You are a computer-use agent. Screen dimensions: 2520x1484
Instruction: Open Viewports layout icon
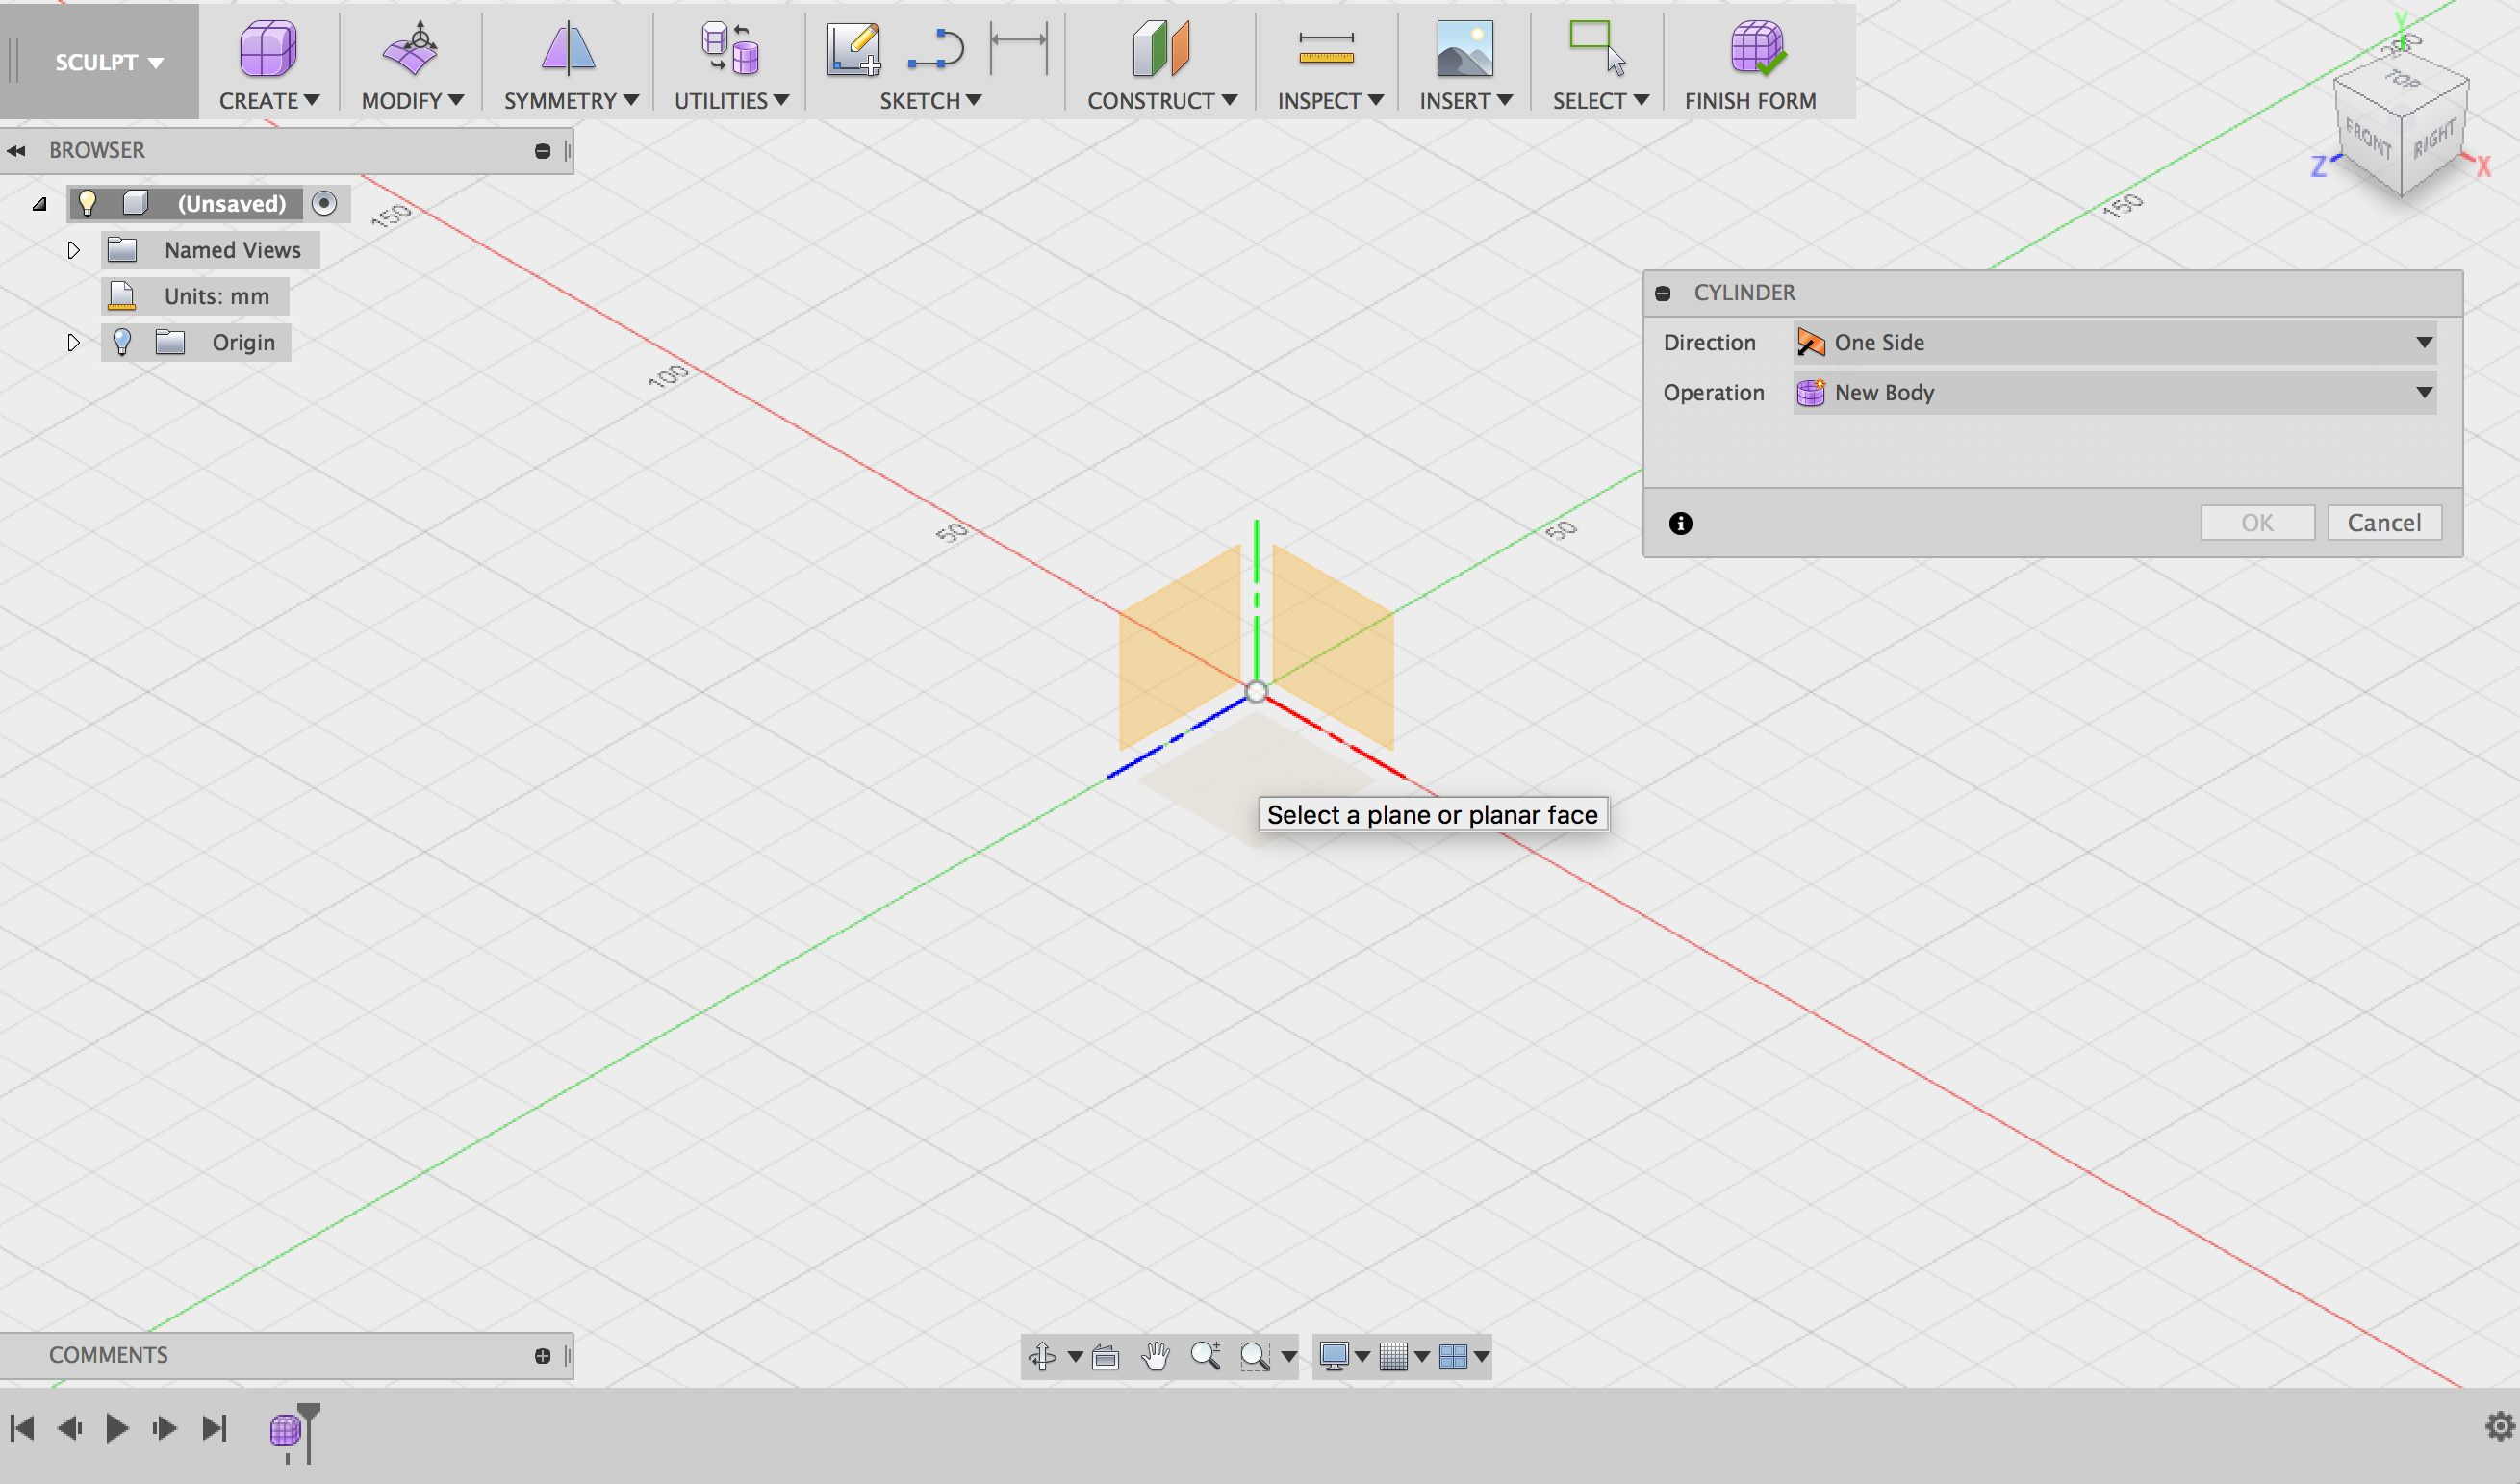pos(1453,1356)
